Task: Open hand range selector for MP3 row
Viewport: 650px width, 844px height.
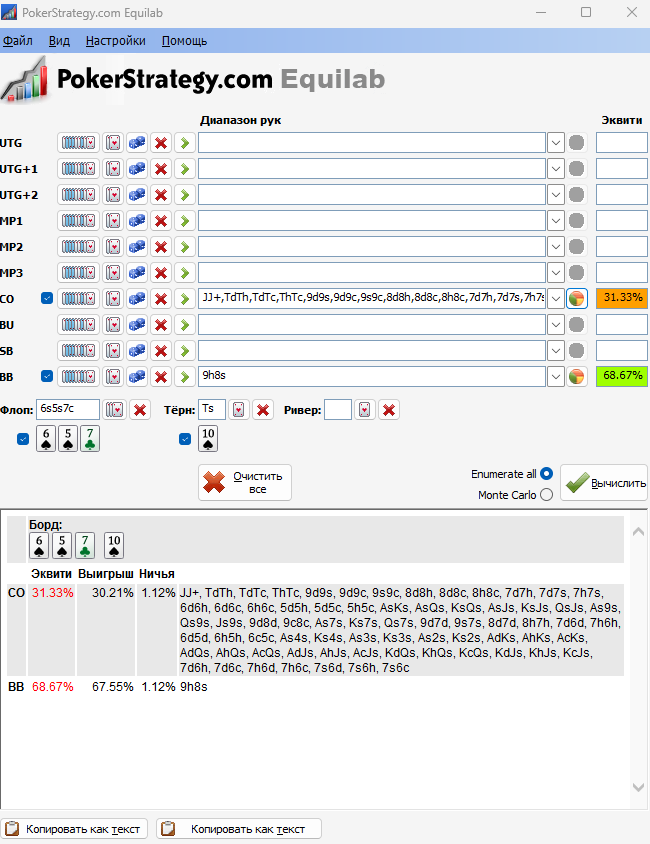Action: 79,272
